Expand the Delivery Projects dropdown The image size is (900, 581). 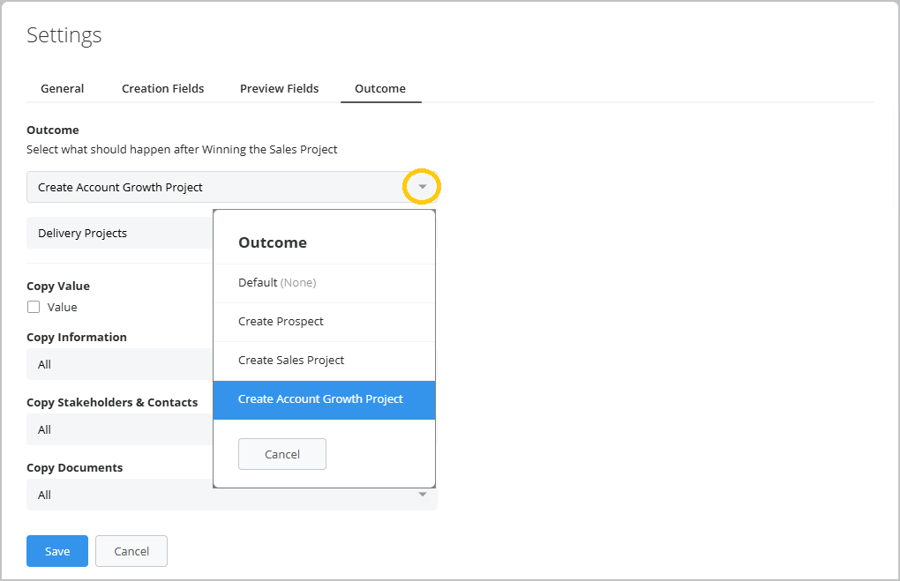coord(119,233)
